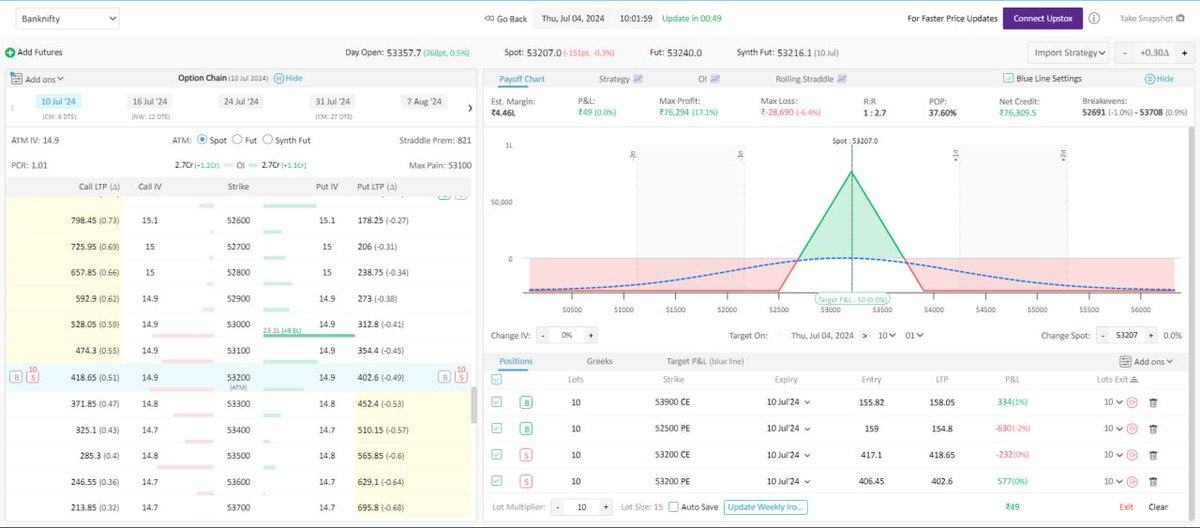
Task: Toggle the Blue Line Settings checkbox
Action: (1008, 78)
